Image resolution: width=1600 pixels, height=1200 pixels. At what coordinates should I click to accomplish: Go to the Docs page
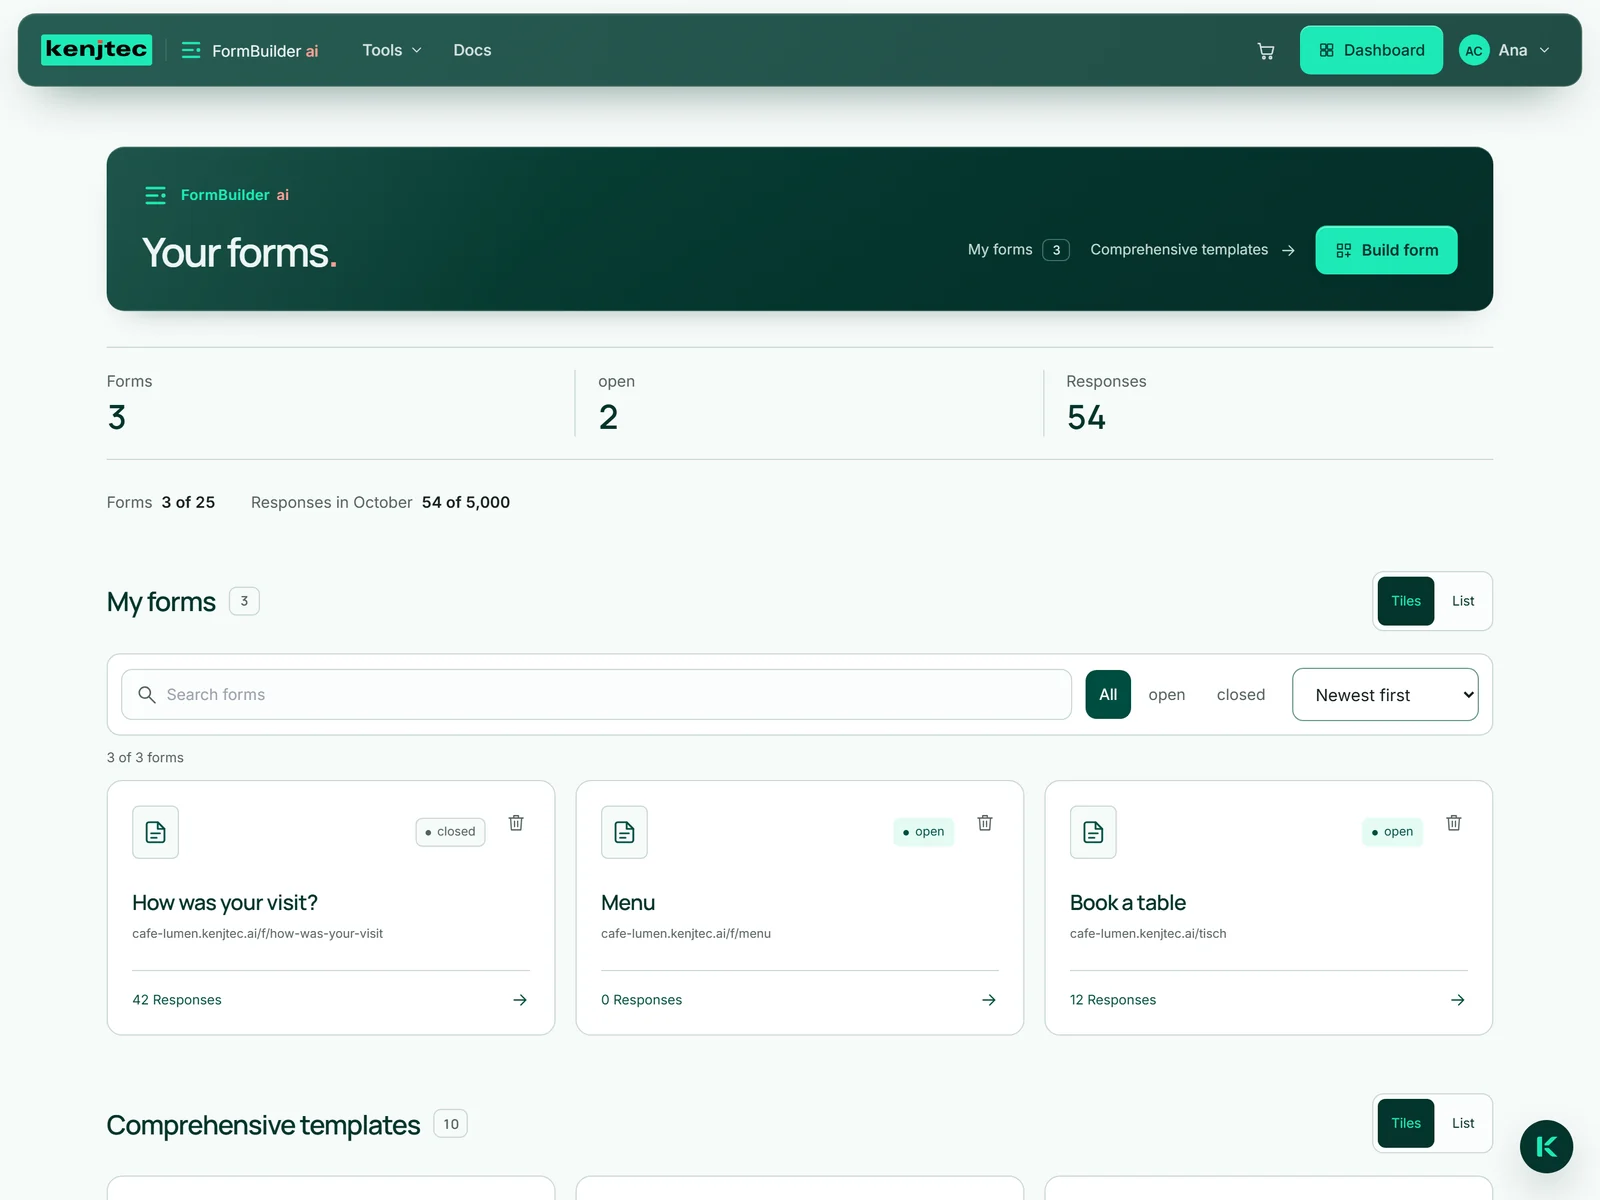tap(472, 50)
